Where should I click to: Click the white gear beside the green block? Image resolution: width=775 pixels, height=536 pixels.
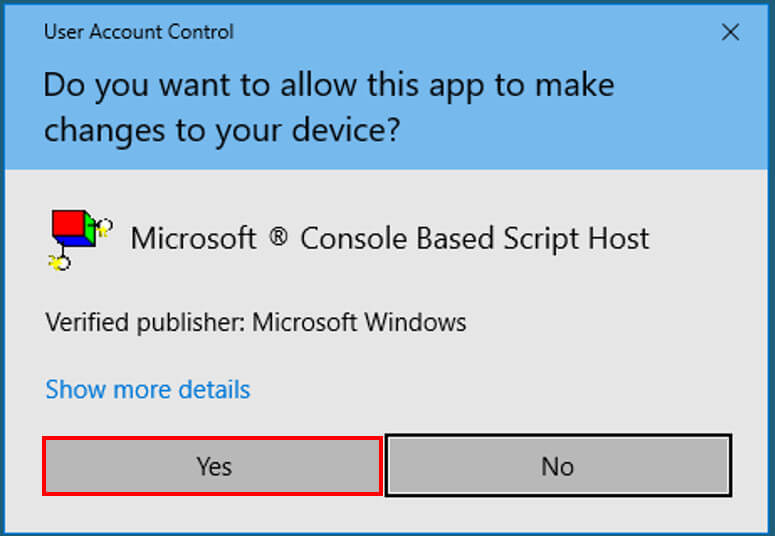coord(105,226)
